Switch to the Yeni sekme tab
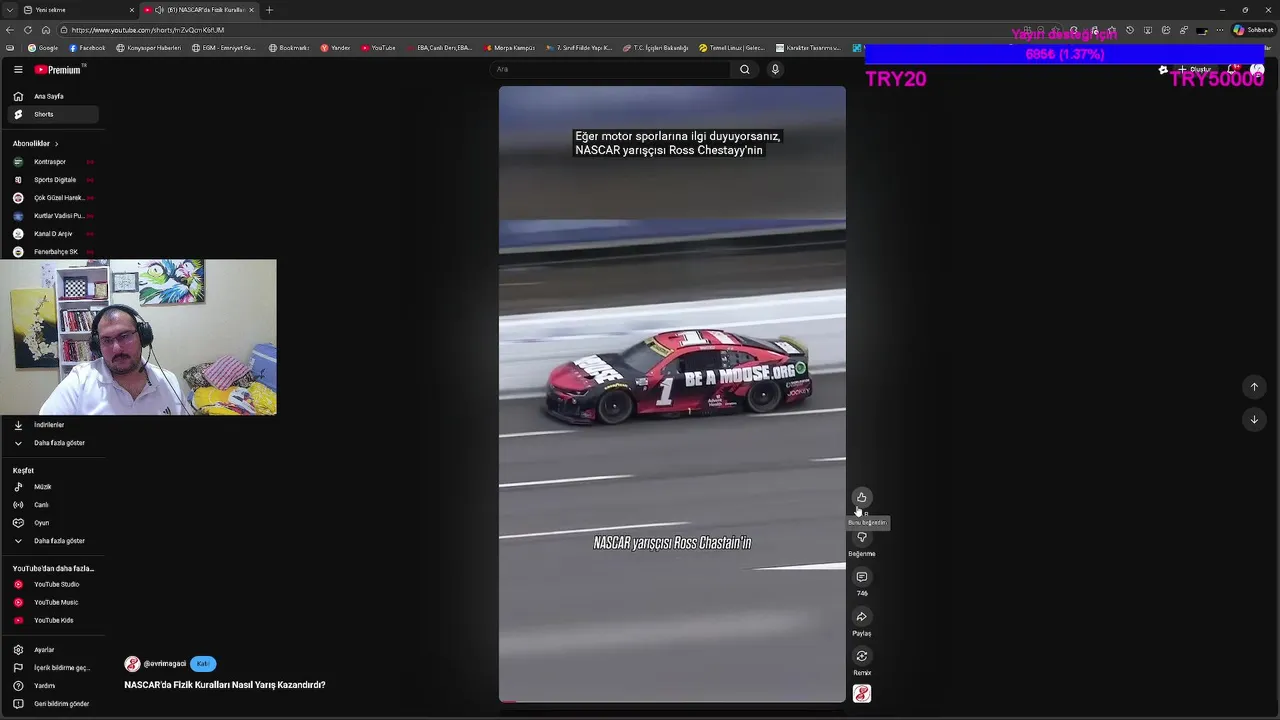Image resolution: width=1280 pixels, height=720 pixels. (x=78, y=10)
